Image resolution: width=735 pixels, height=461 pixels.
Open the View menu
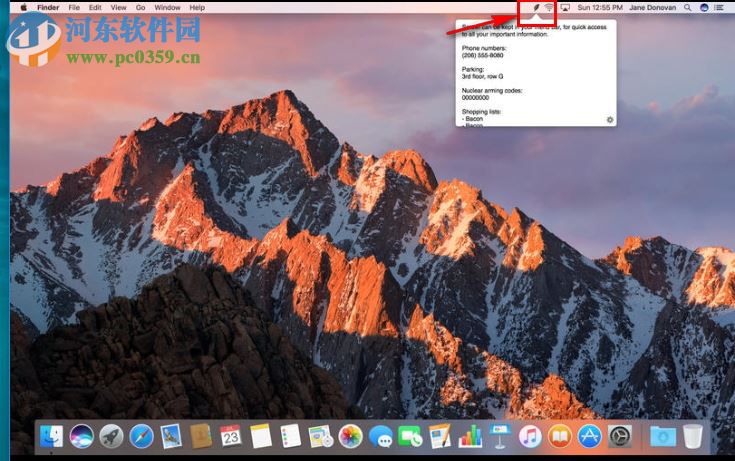point(118,8)
